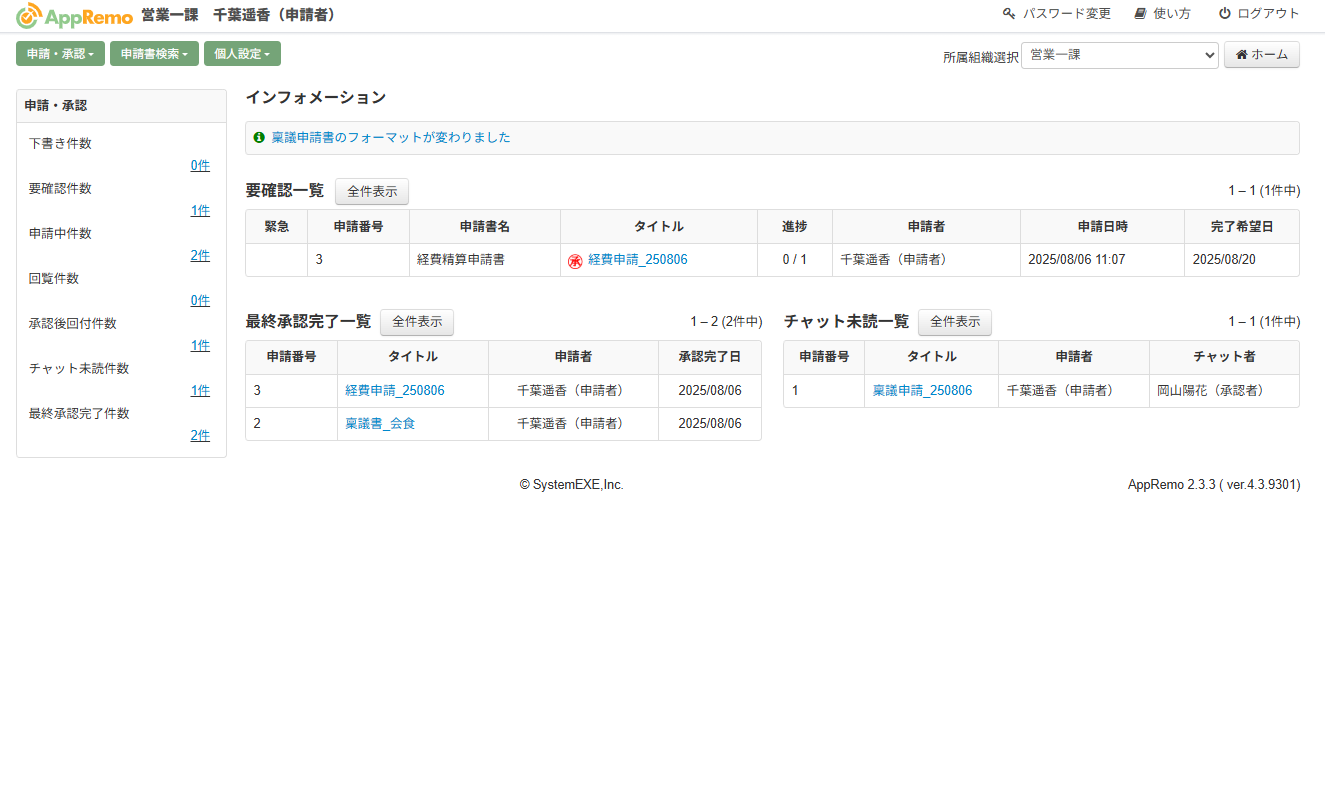Click the info icon in the インフォメーション message
The width and height of the screenshot is (1325, 793).
click(260, 137)
